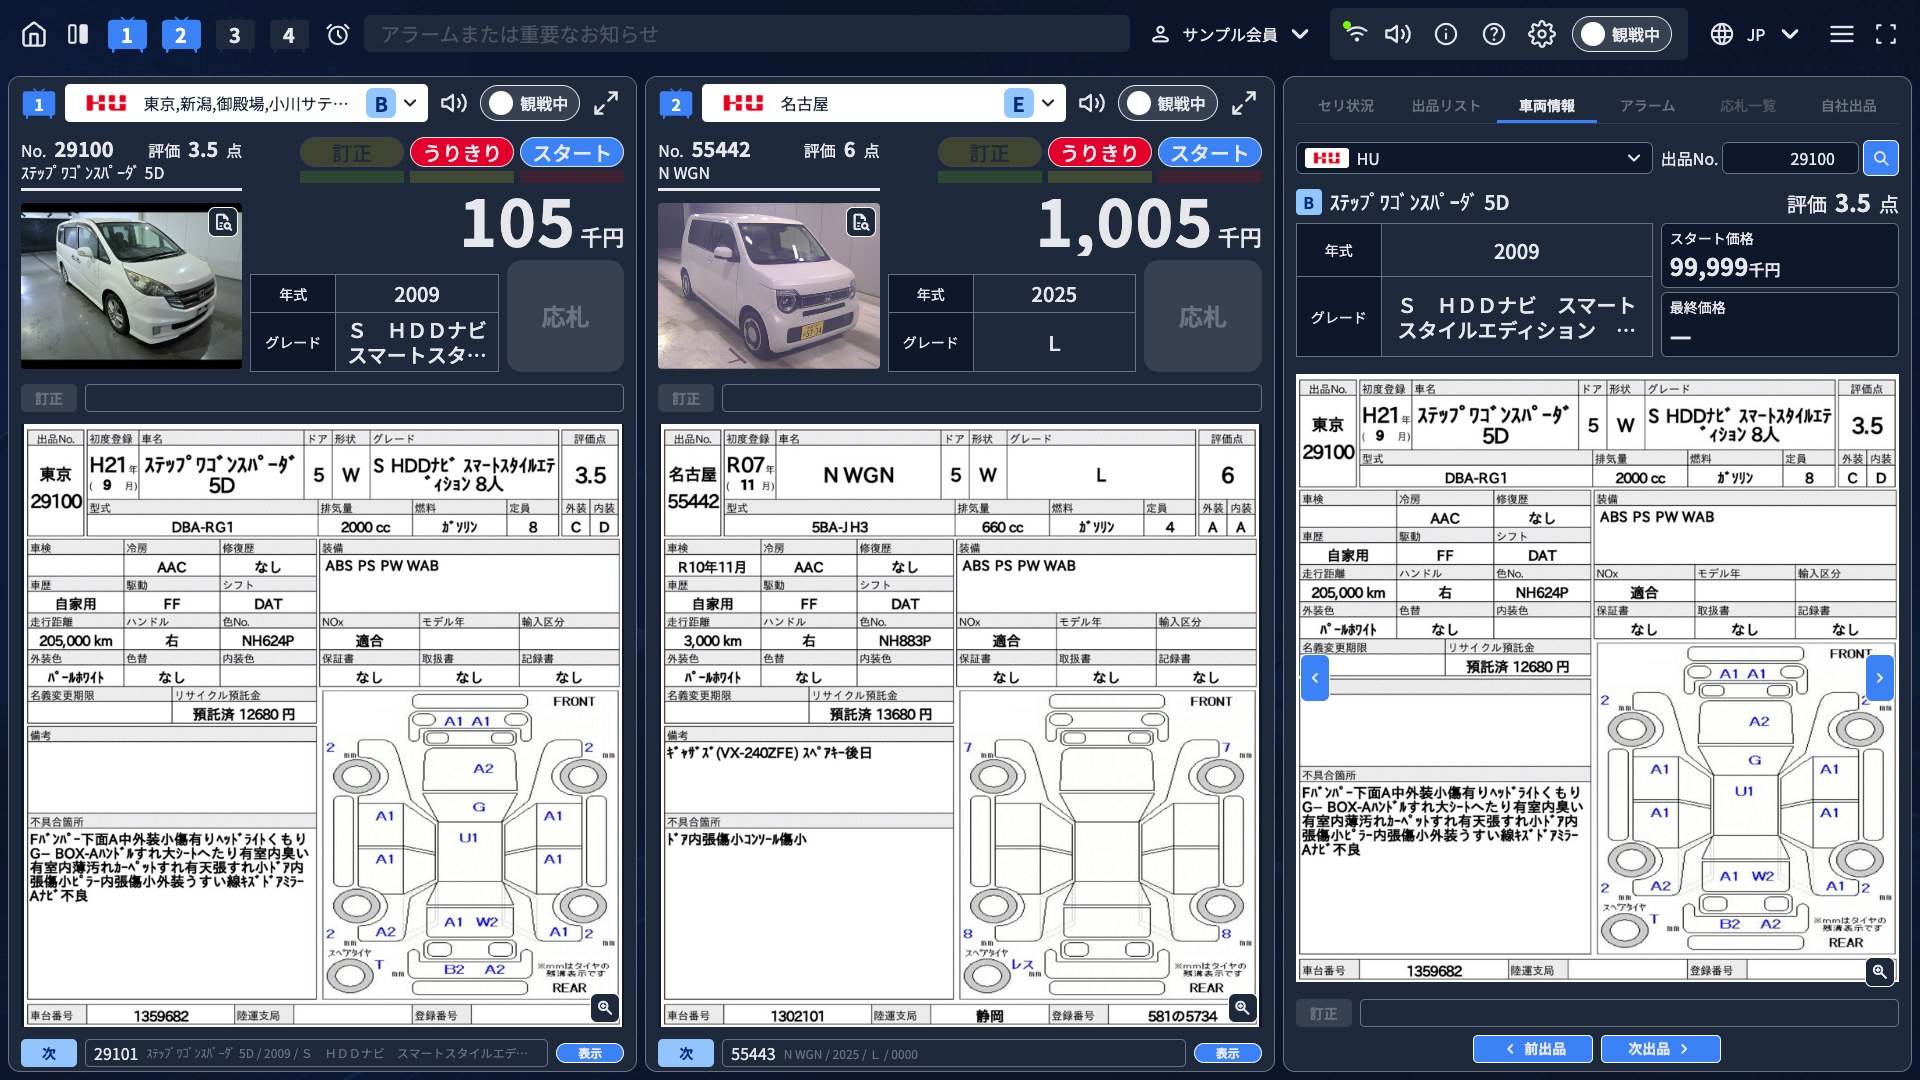Mute sound in panel 1
The height and width of the screenshot is (1080, 1920).
tap(454, 103)
